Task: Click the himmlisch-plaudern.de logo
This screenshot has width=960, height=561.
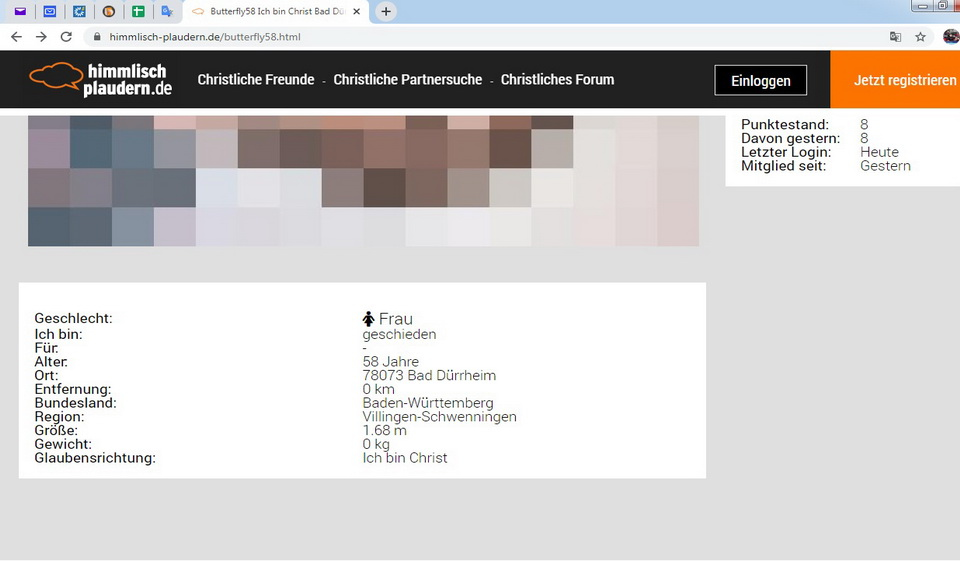Action: [100, 80]
